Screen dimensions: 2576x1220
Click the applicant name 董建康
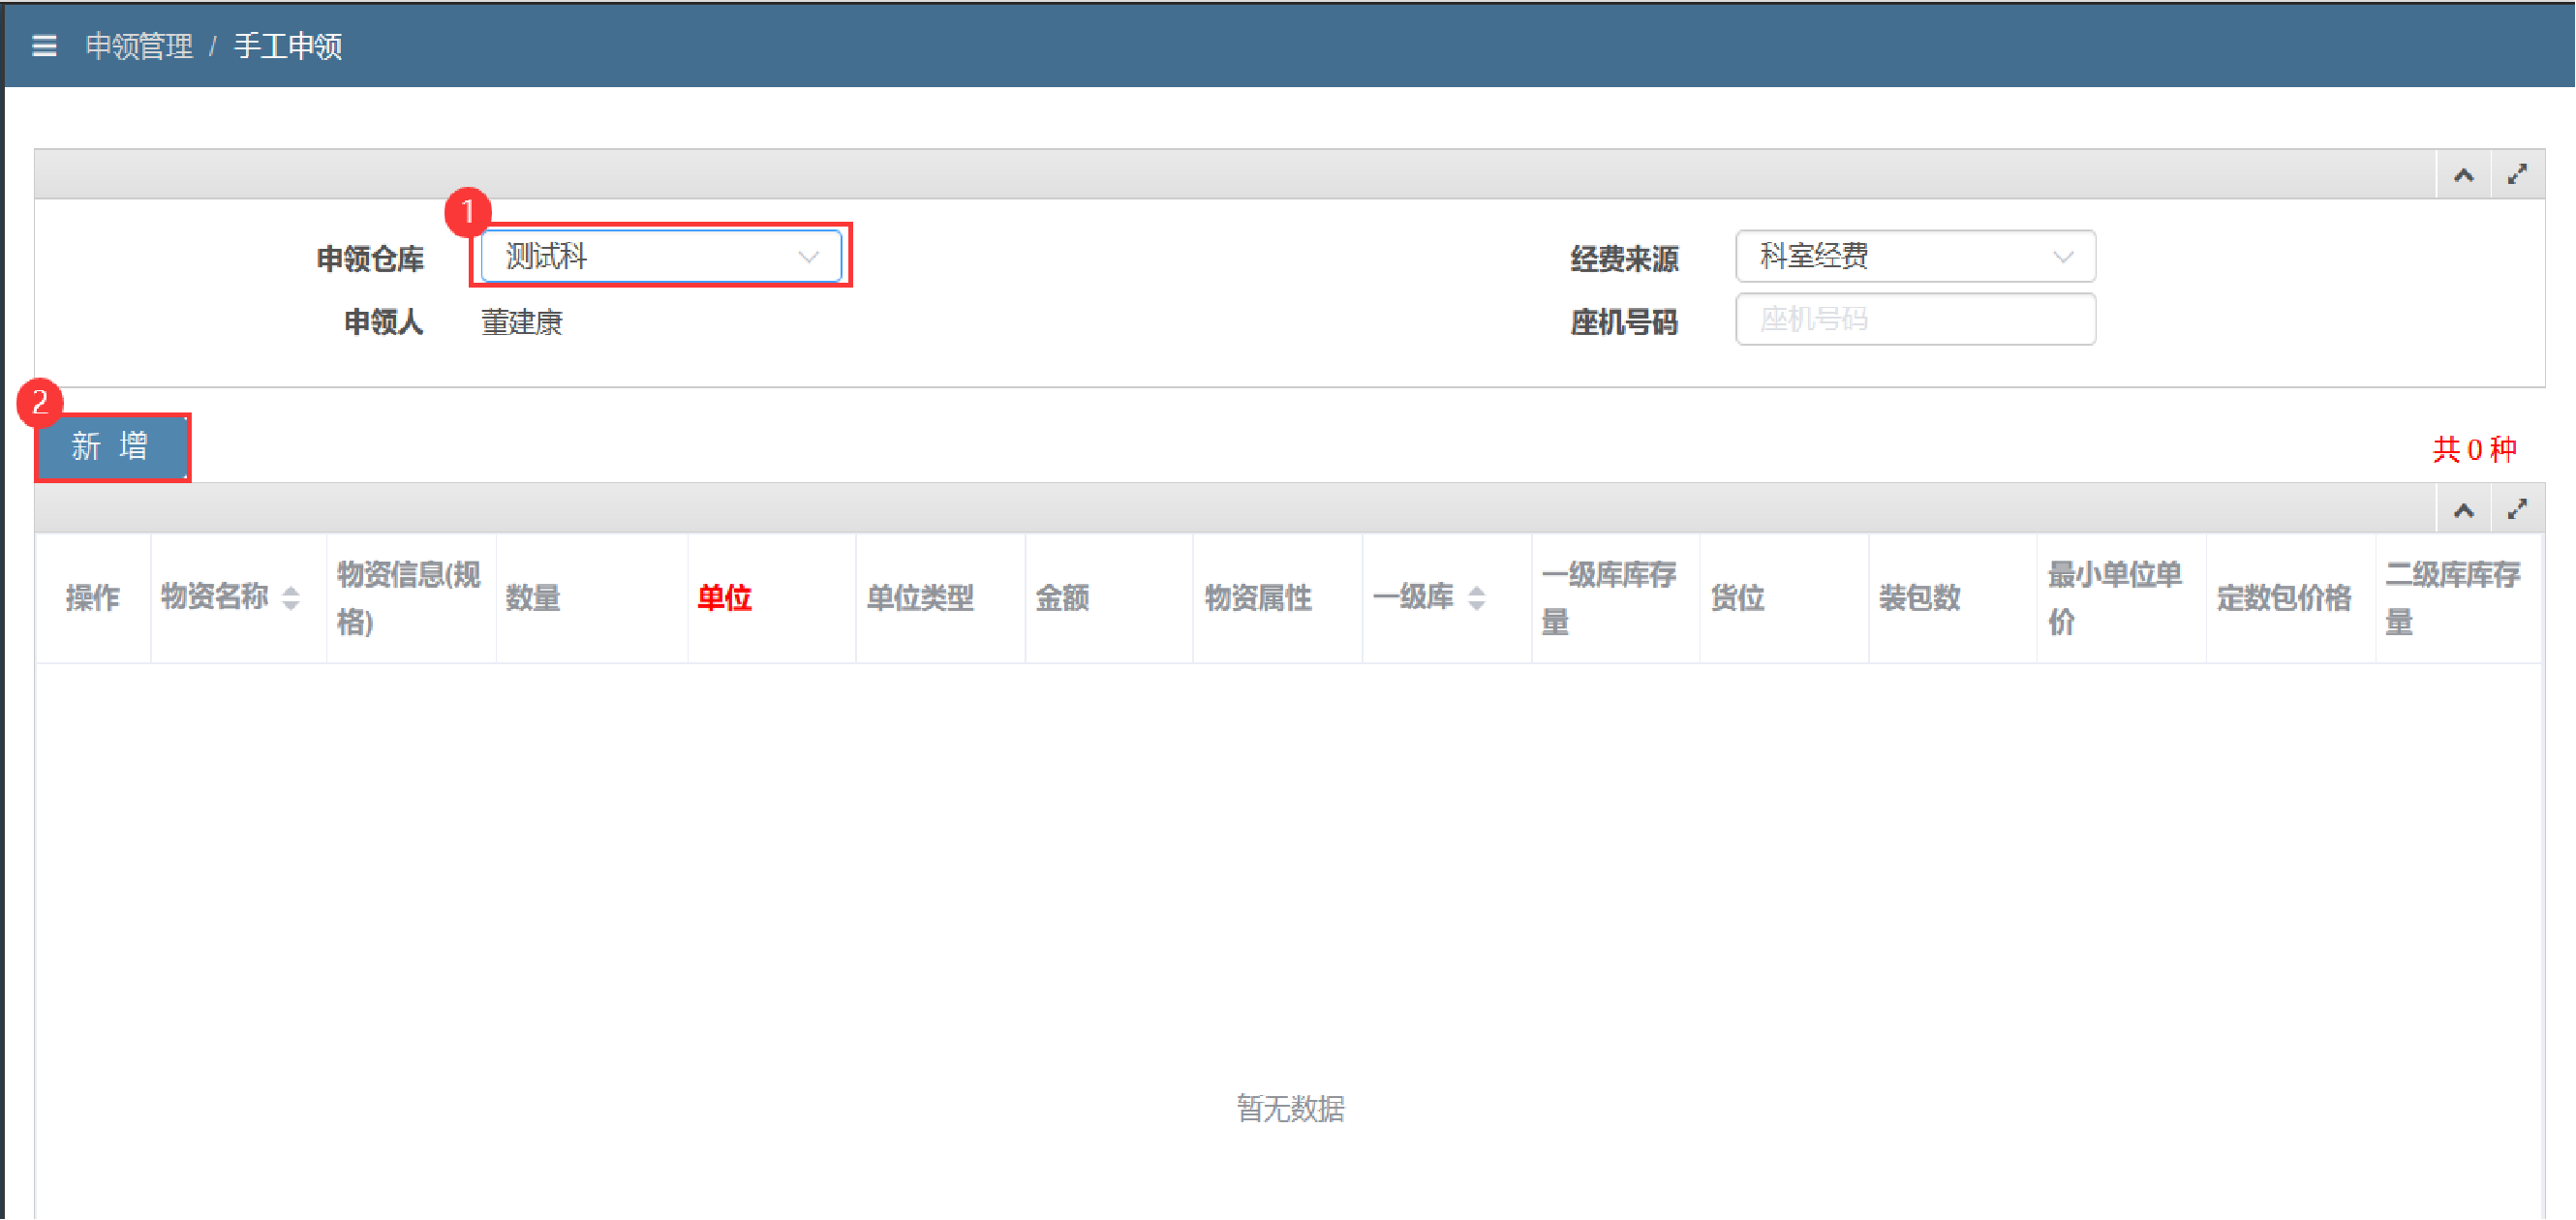click(x=522, y=322)
